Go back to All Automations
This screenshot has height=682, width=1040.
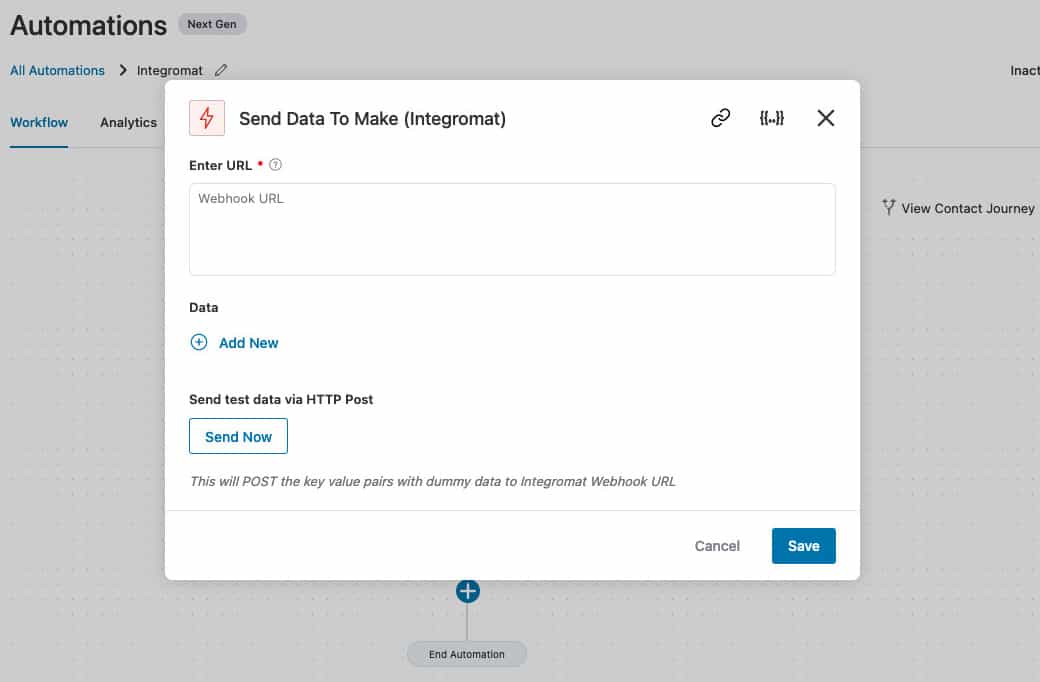57,70
